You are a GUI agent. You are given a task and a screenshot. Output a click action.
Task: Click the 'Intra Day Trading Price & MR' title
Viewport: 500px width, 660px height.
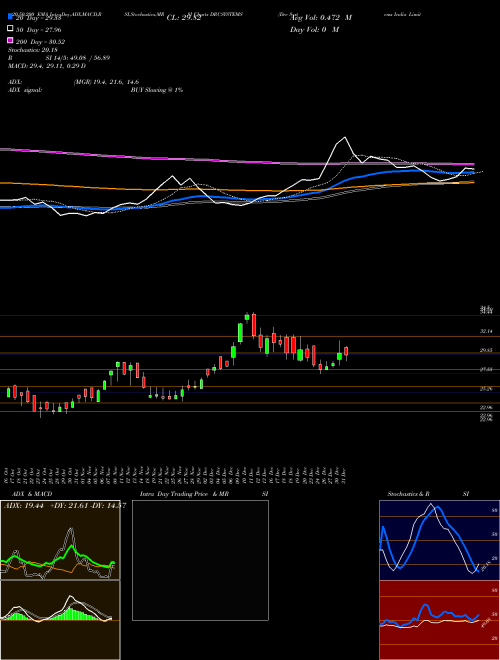coord(184,494)
